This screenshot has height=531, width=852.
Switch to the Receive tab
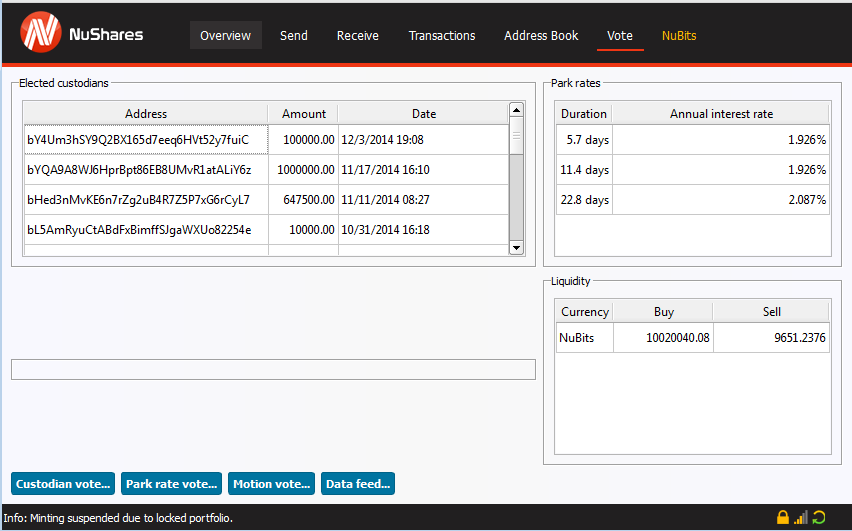pyautogui.click(x=358, y=35)
